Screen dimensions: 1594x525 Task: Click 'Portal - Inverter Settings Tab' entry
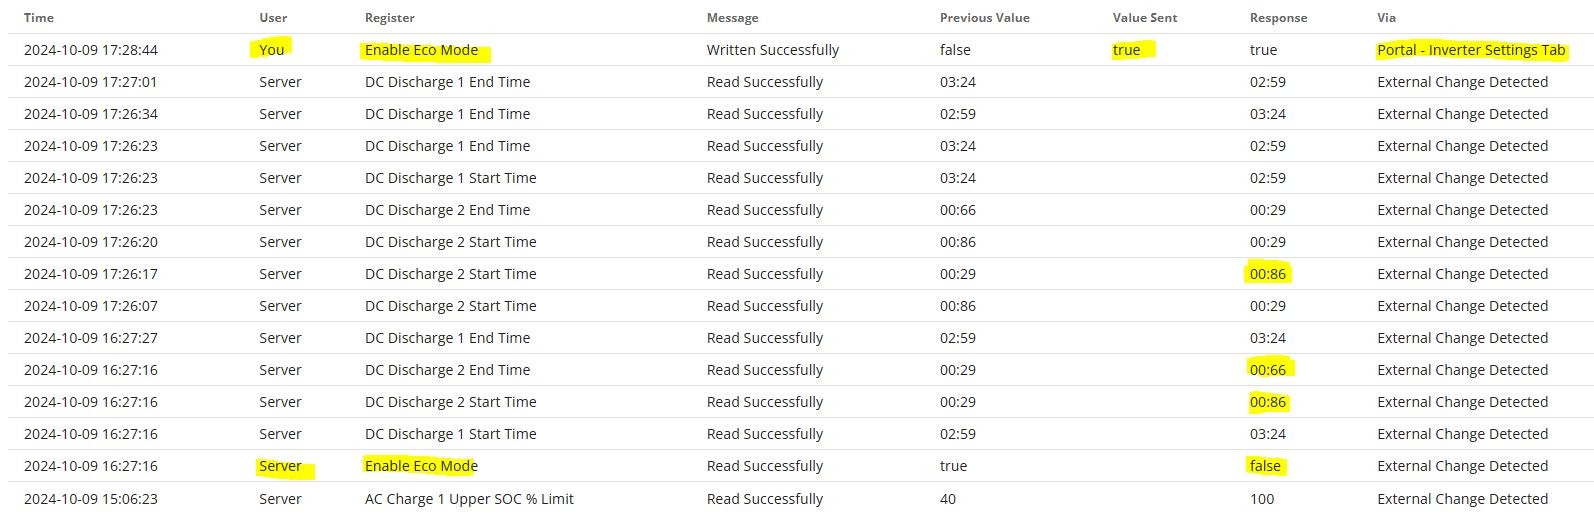pos(1471,50)
